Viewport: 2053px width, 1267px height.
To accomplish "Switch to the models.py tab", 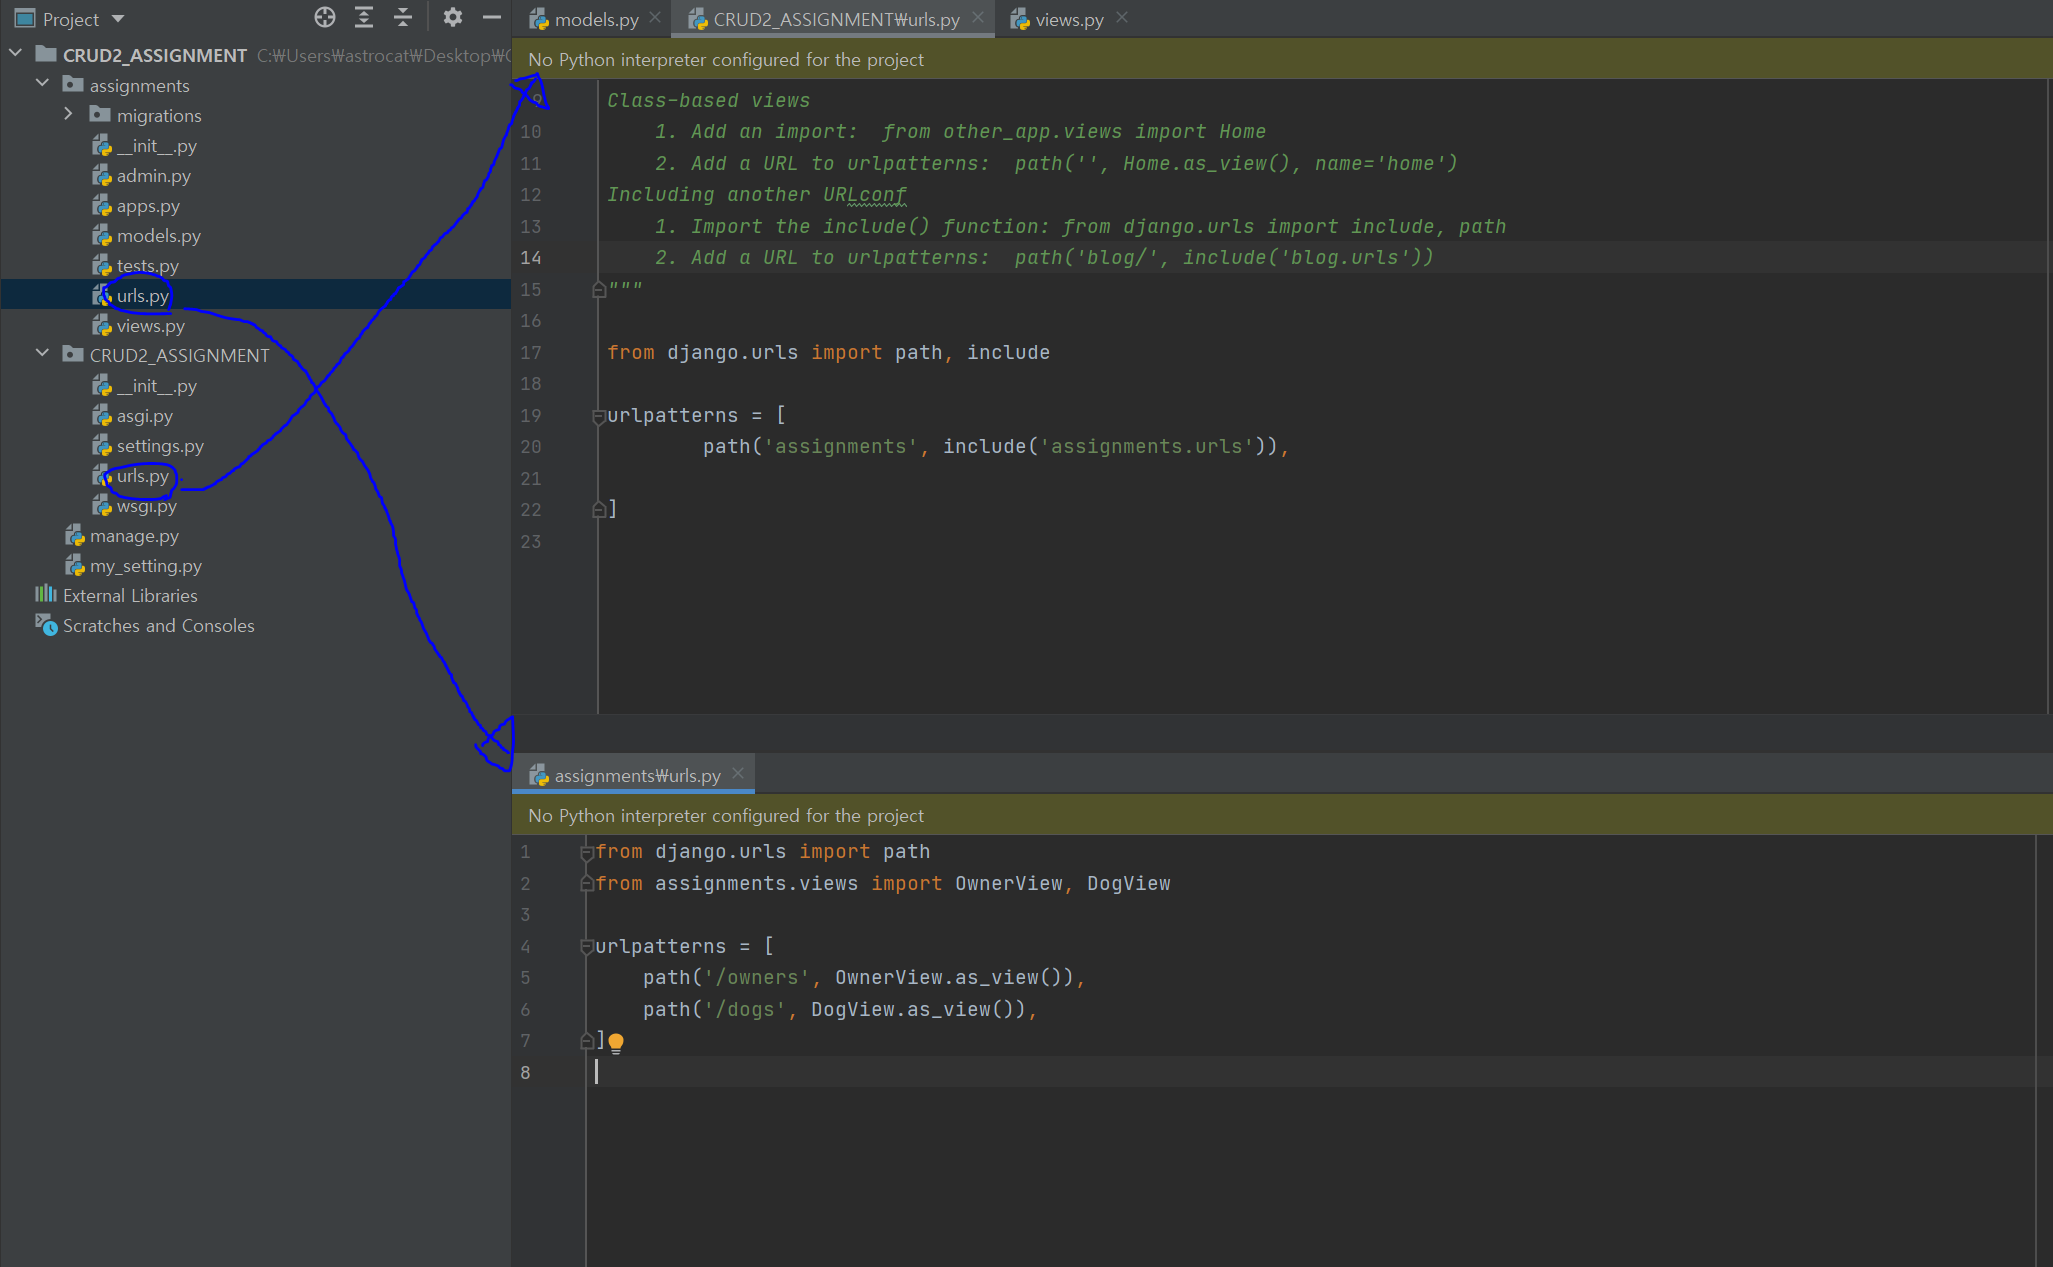I will (x=595, y=19).
